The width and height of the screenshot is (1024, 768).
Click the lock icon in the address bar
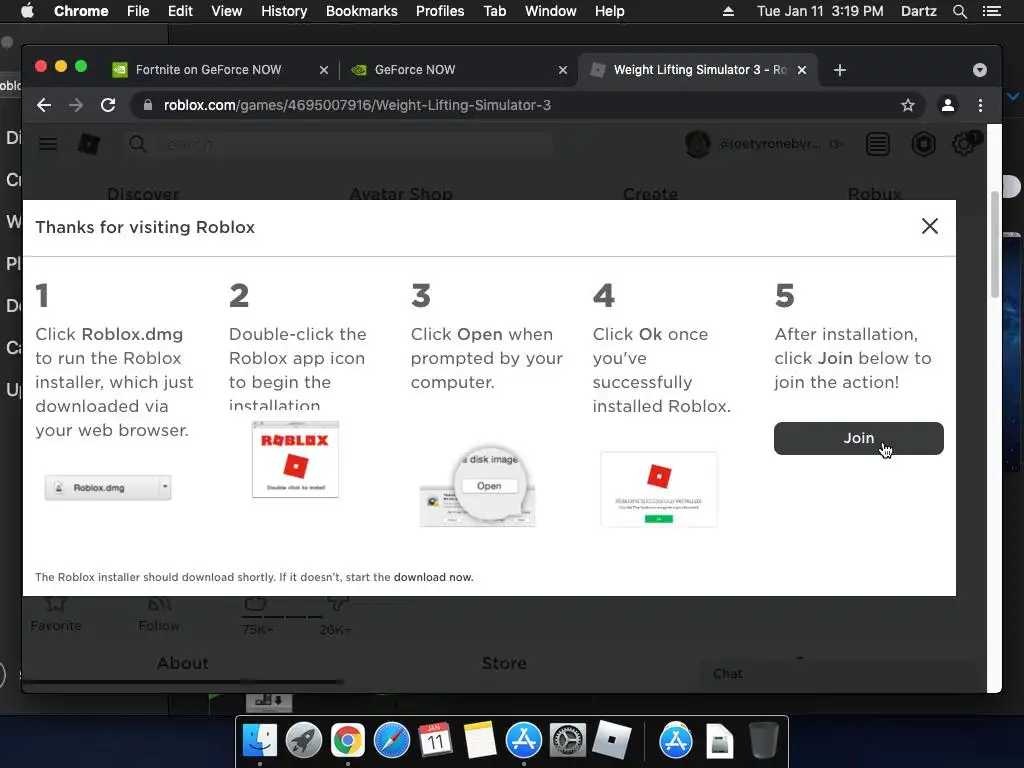pos(148,105)
